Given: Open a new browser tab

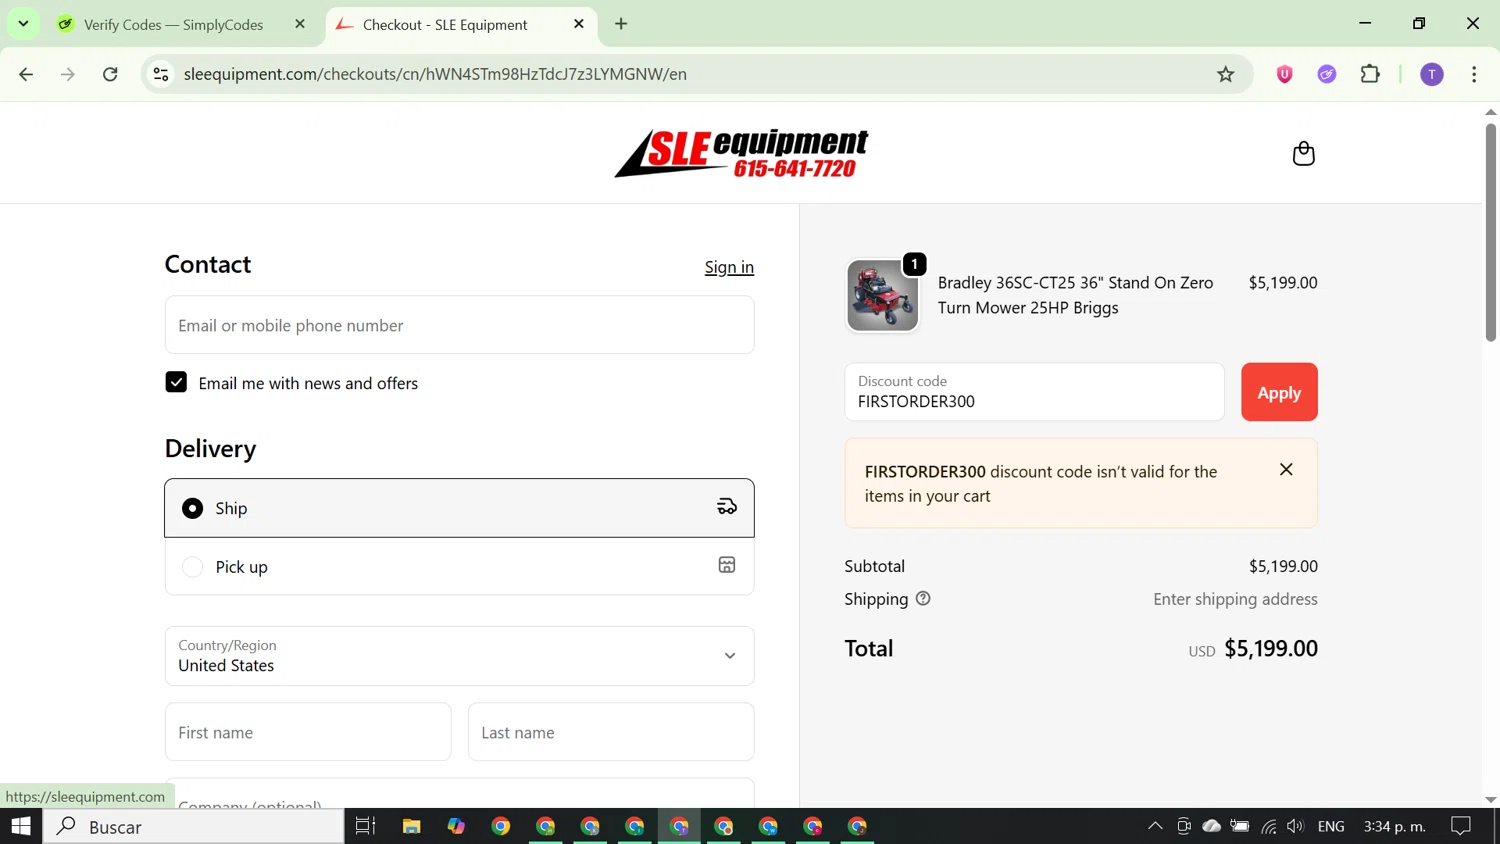Looking at the screenshot, I should (621, 24).
